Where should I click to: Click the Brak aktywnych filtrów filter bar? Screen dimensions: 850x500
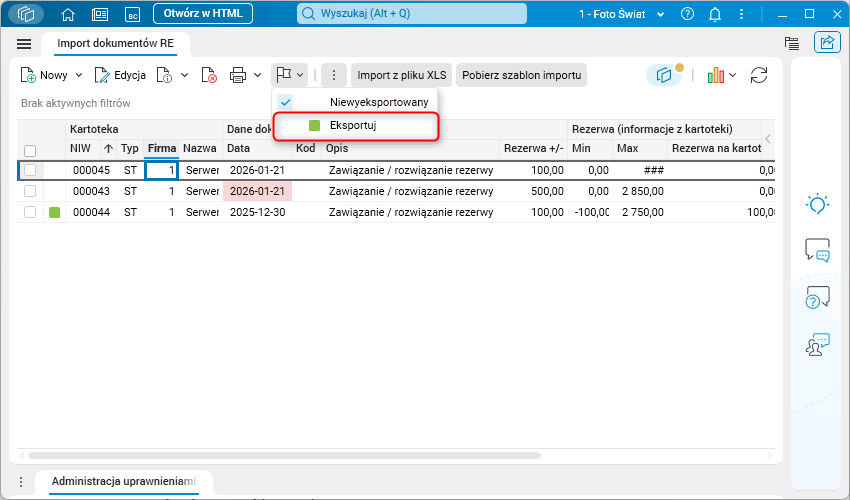[x=75, y=103]
